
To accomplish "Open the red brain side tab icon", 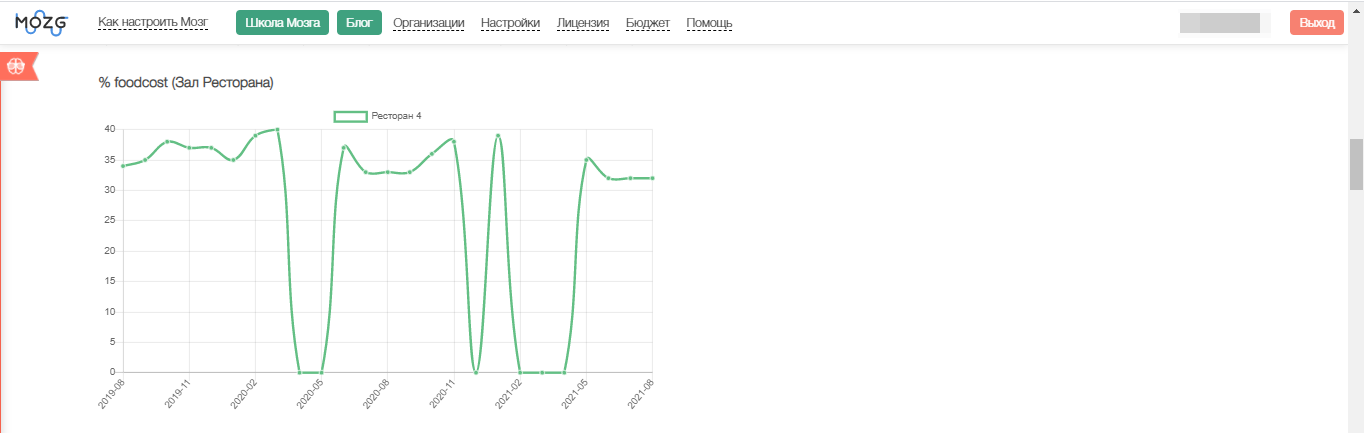I will pos(17,67).
